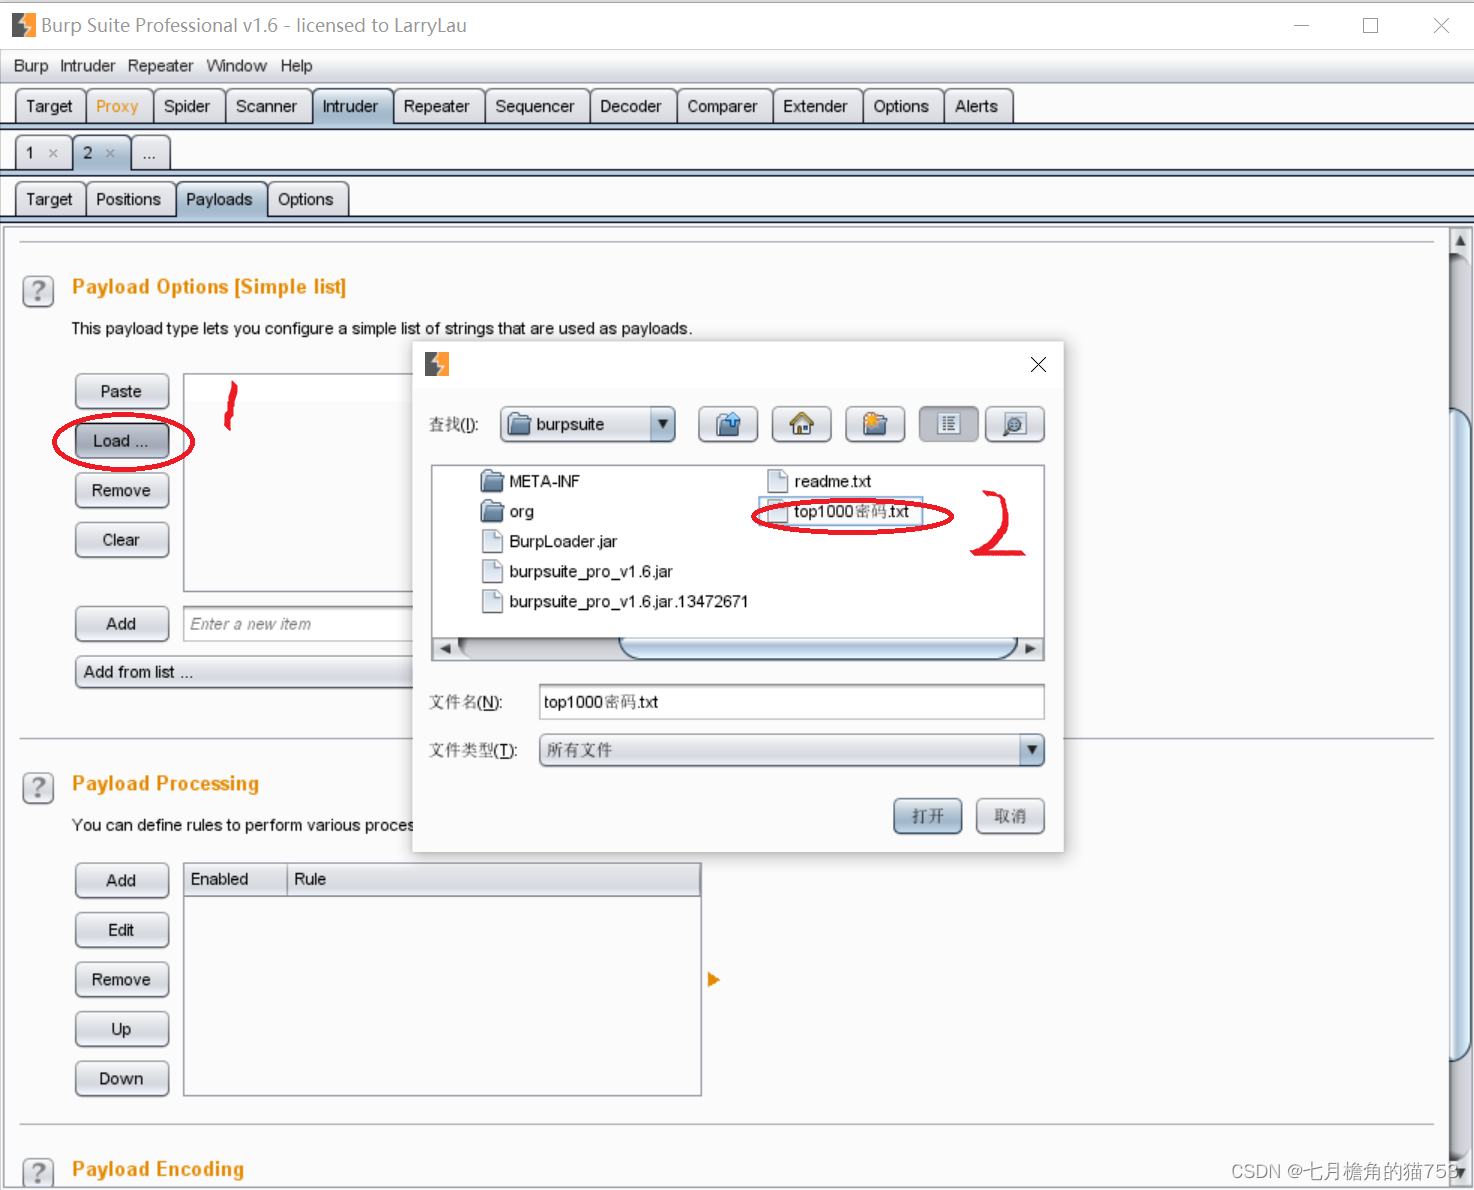This screenshot has width=1474, height=1190.
Task: Click the file name input field
Action: 792,702
